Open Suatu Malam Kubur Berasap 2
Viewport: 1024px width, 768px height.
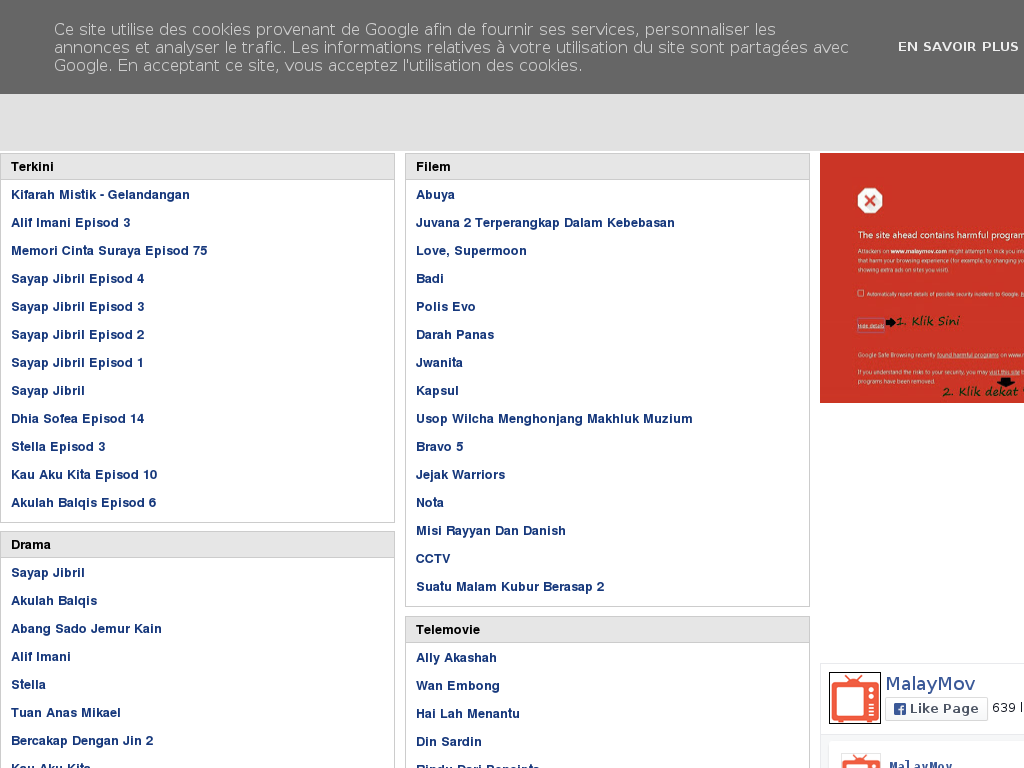(x=510, y=587)
